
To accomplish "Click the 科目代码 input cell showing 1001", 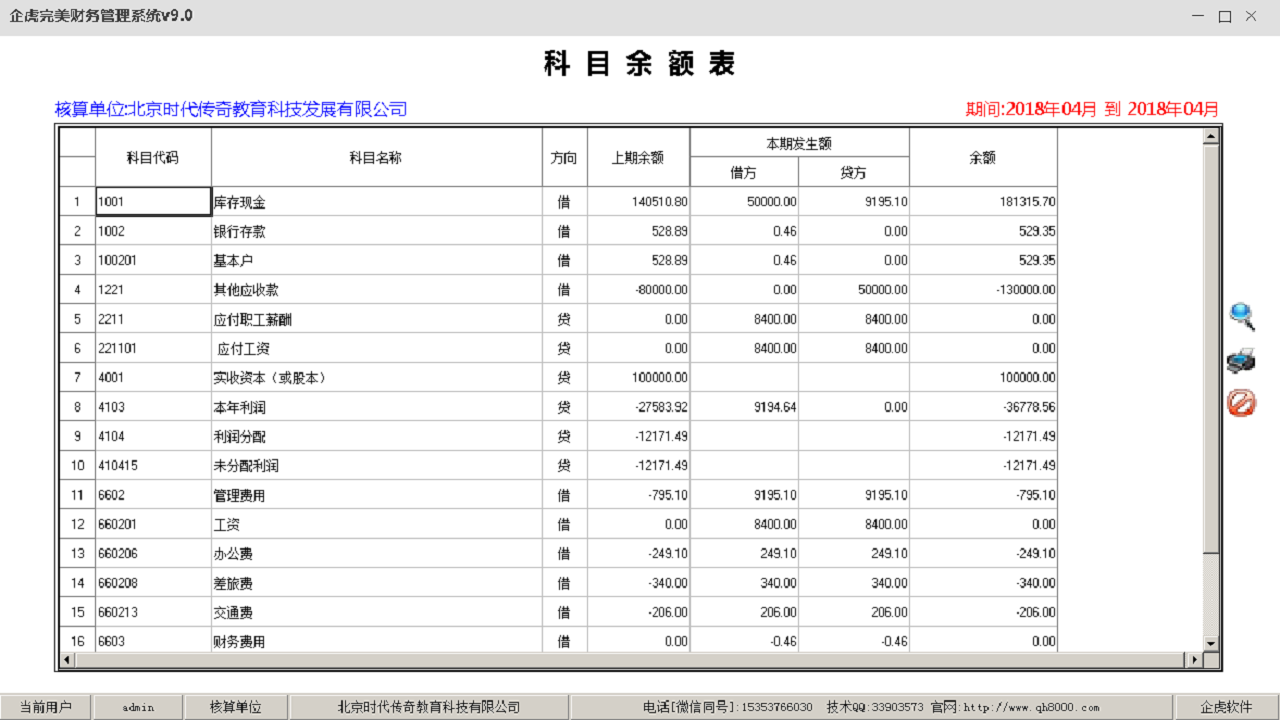I will point(152,201).
